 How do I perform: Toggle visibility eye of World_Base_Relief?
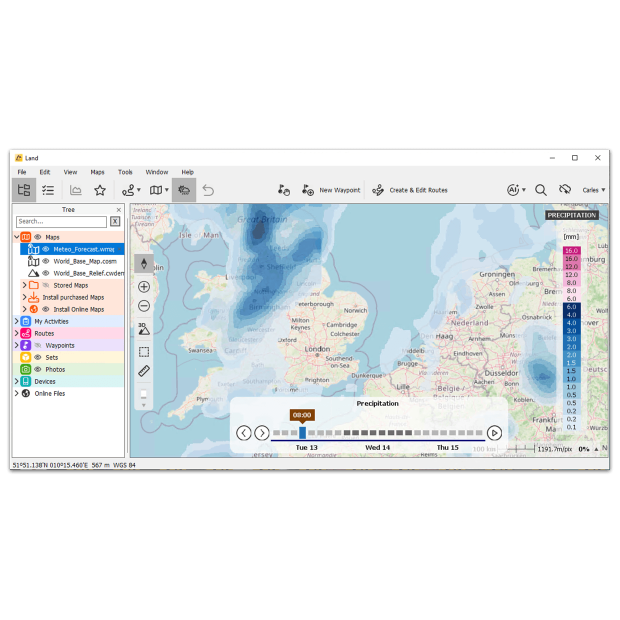click(46, 273)
